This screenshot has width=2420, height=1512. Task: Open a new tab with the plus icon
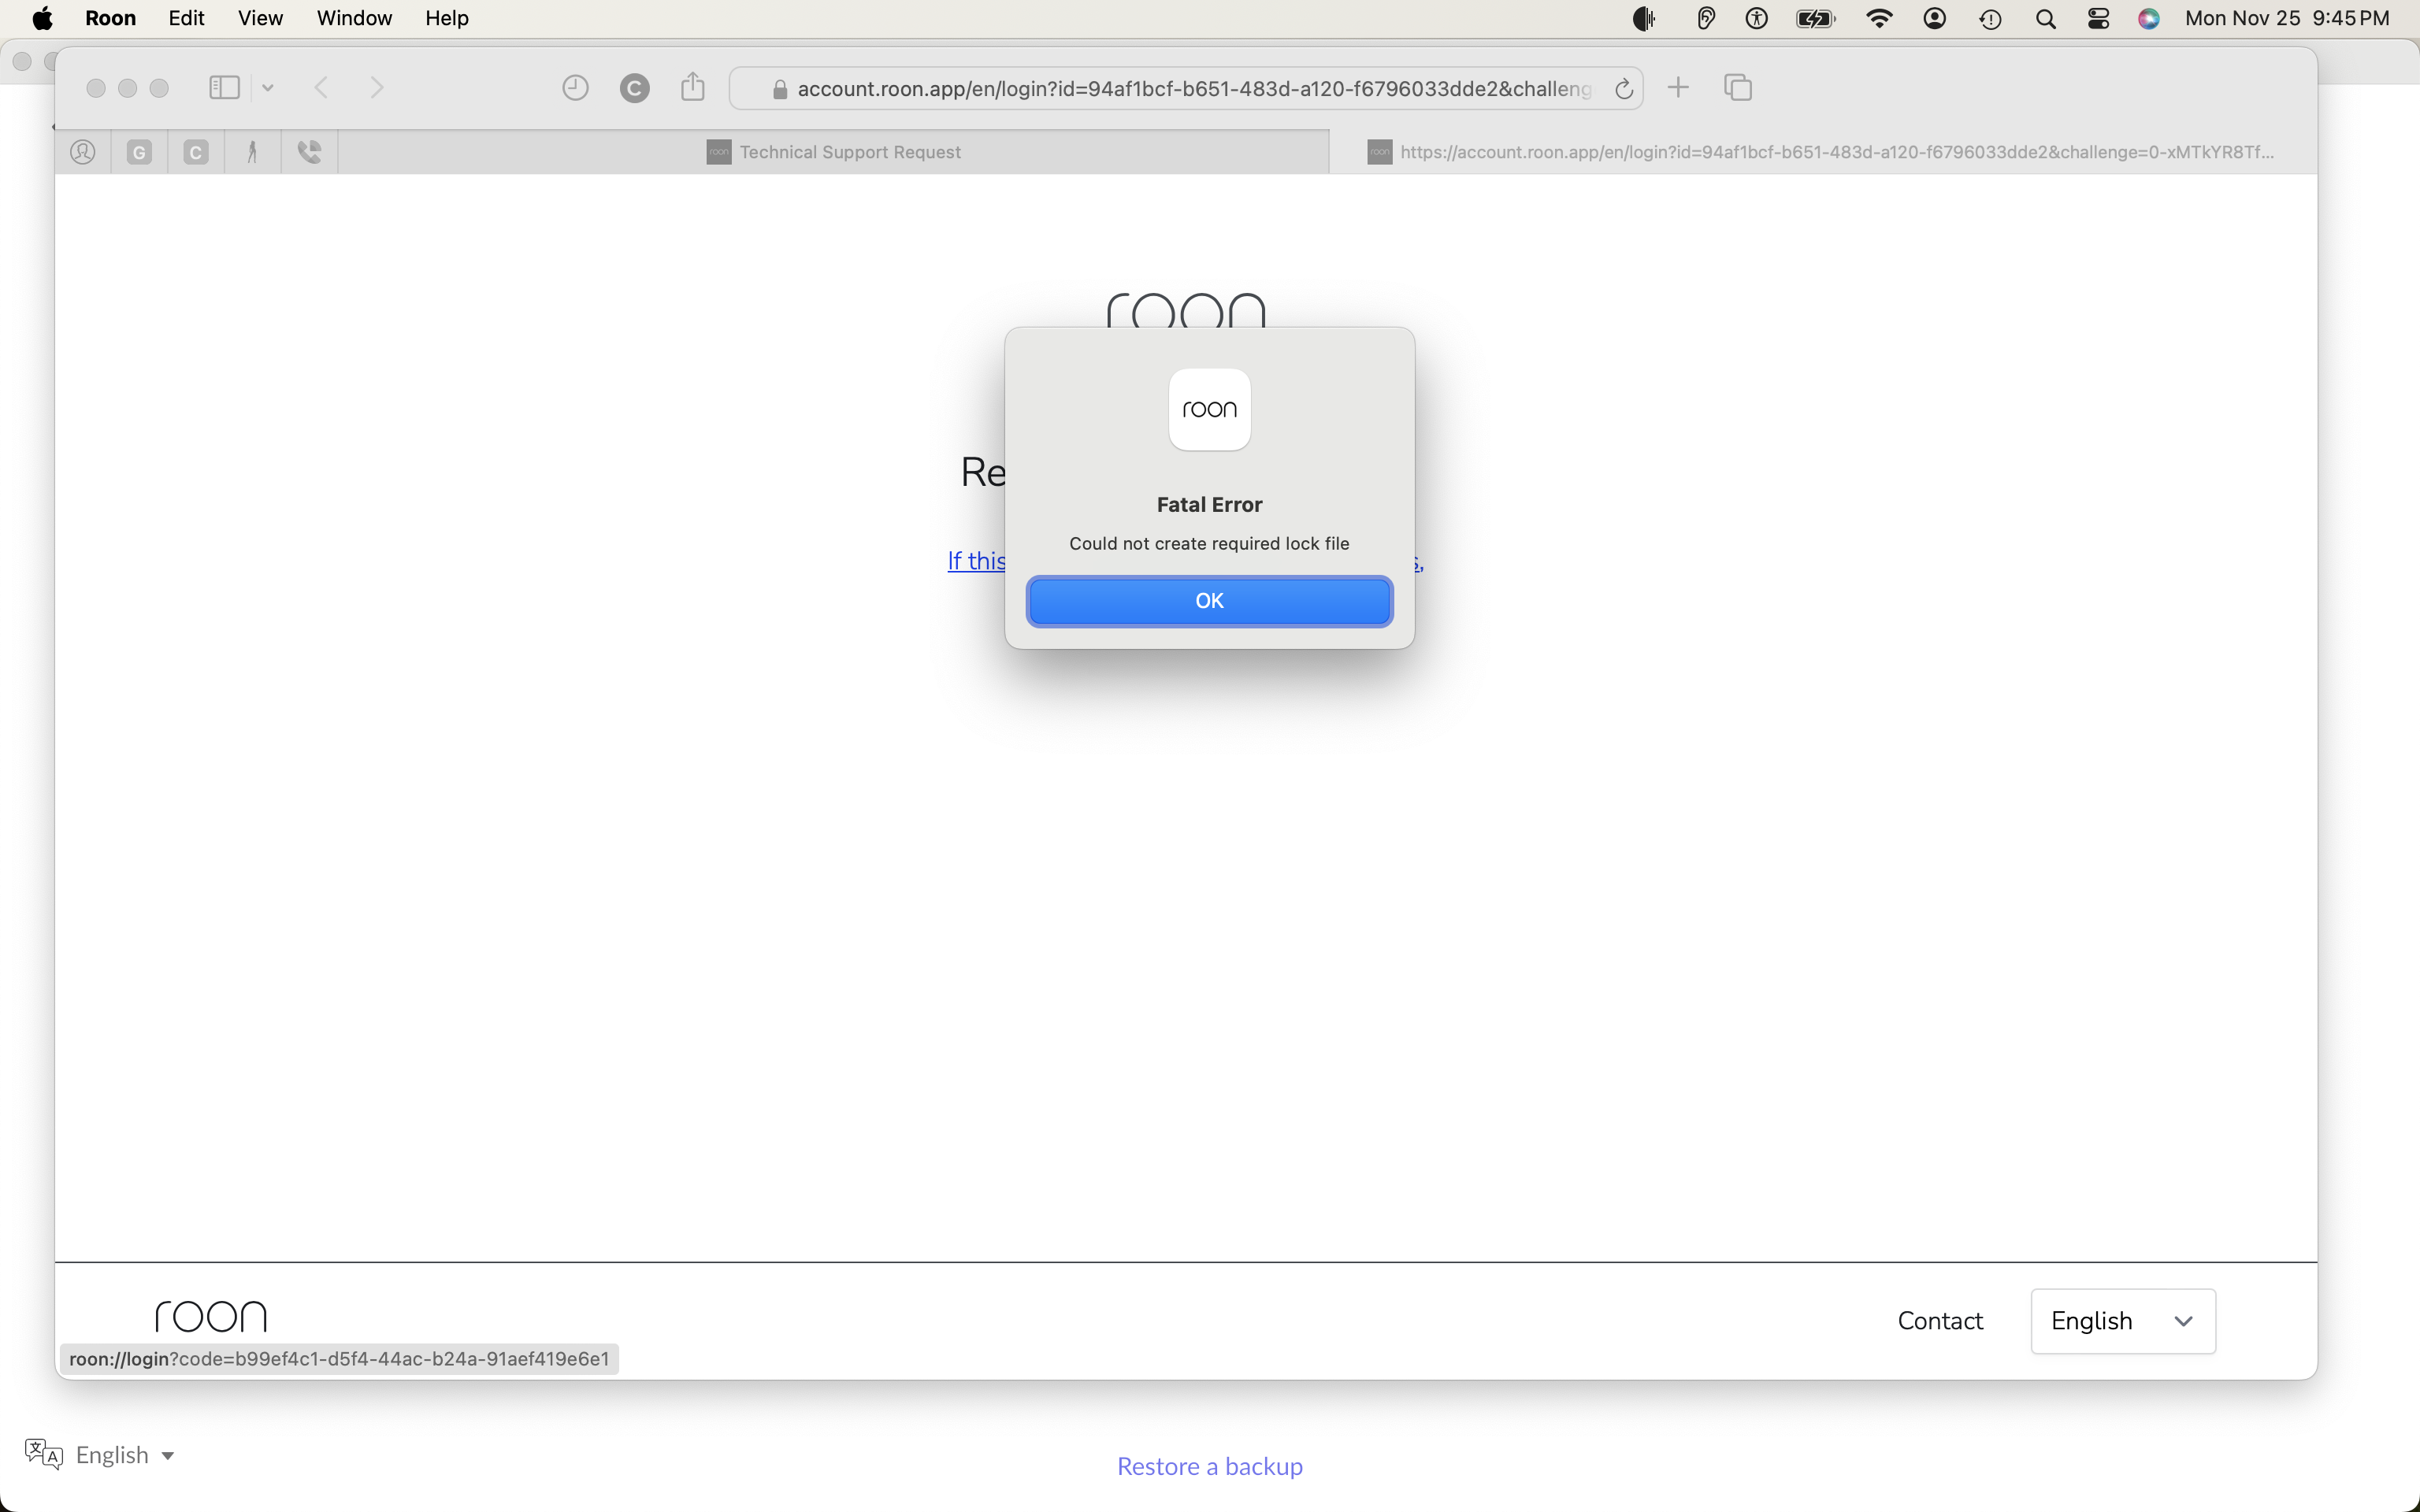point(1678,88)
